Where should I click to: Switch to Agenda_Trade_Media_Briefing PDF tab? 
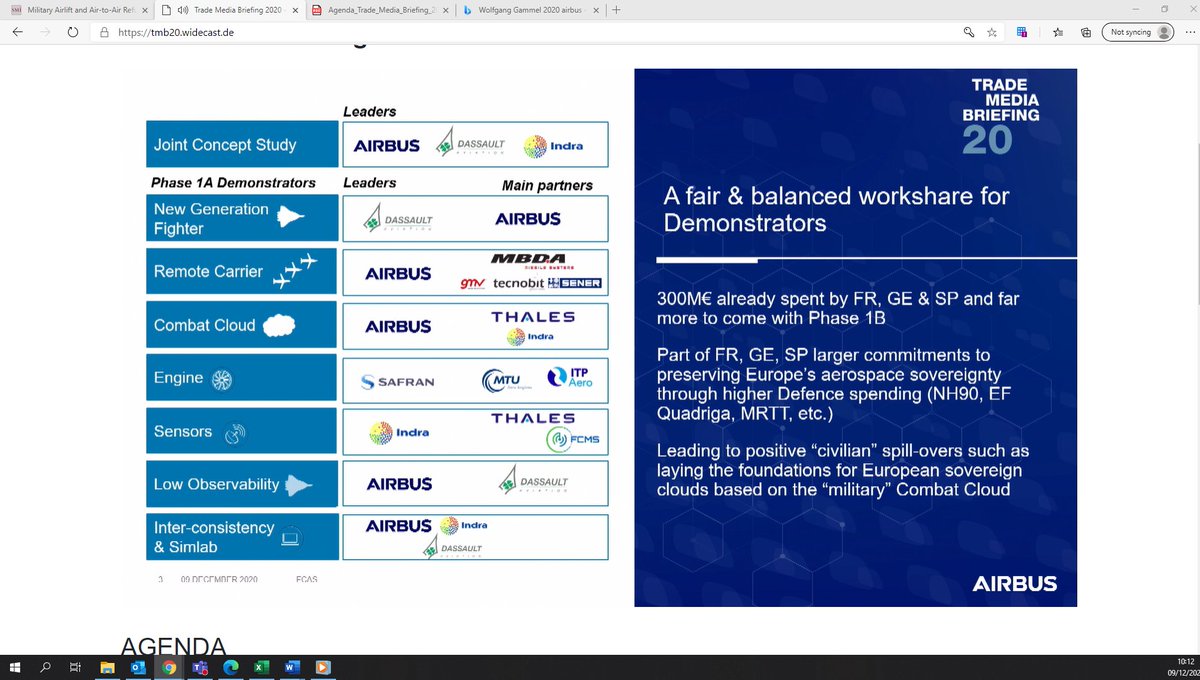pos(380,10)
